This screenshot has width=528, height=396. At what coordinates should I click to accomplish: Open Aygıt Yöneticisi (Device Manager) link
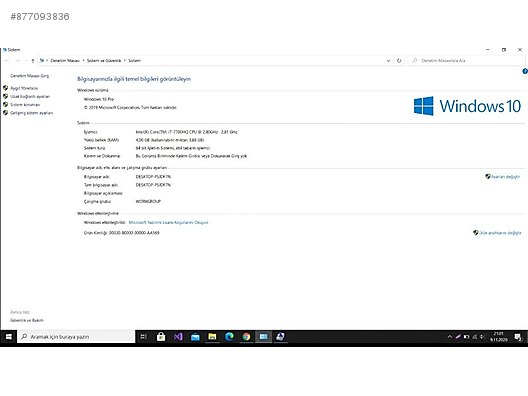[x=24, y=88]
